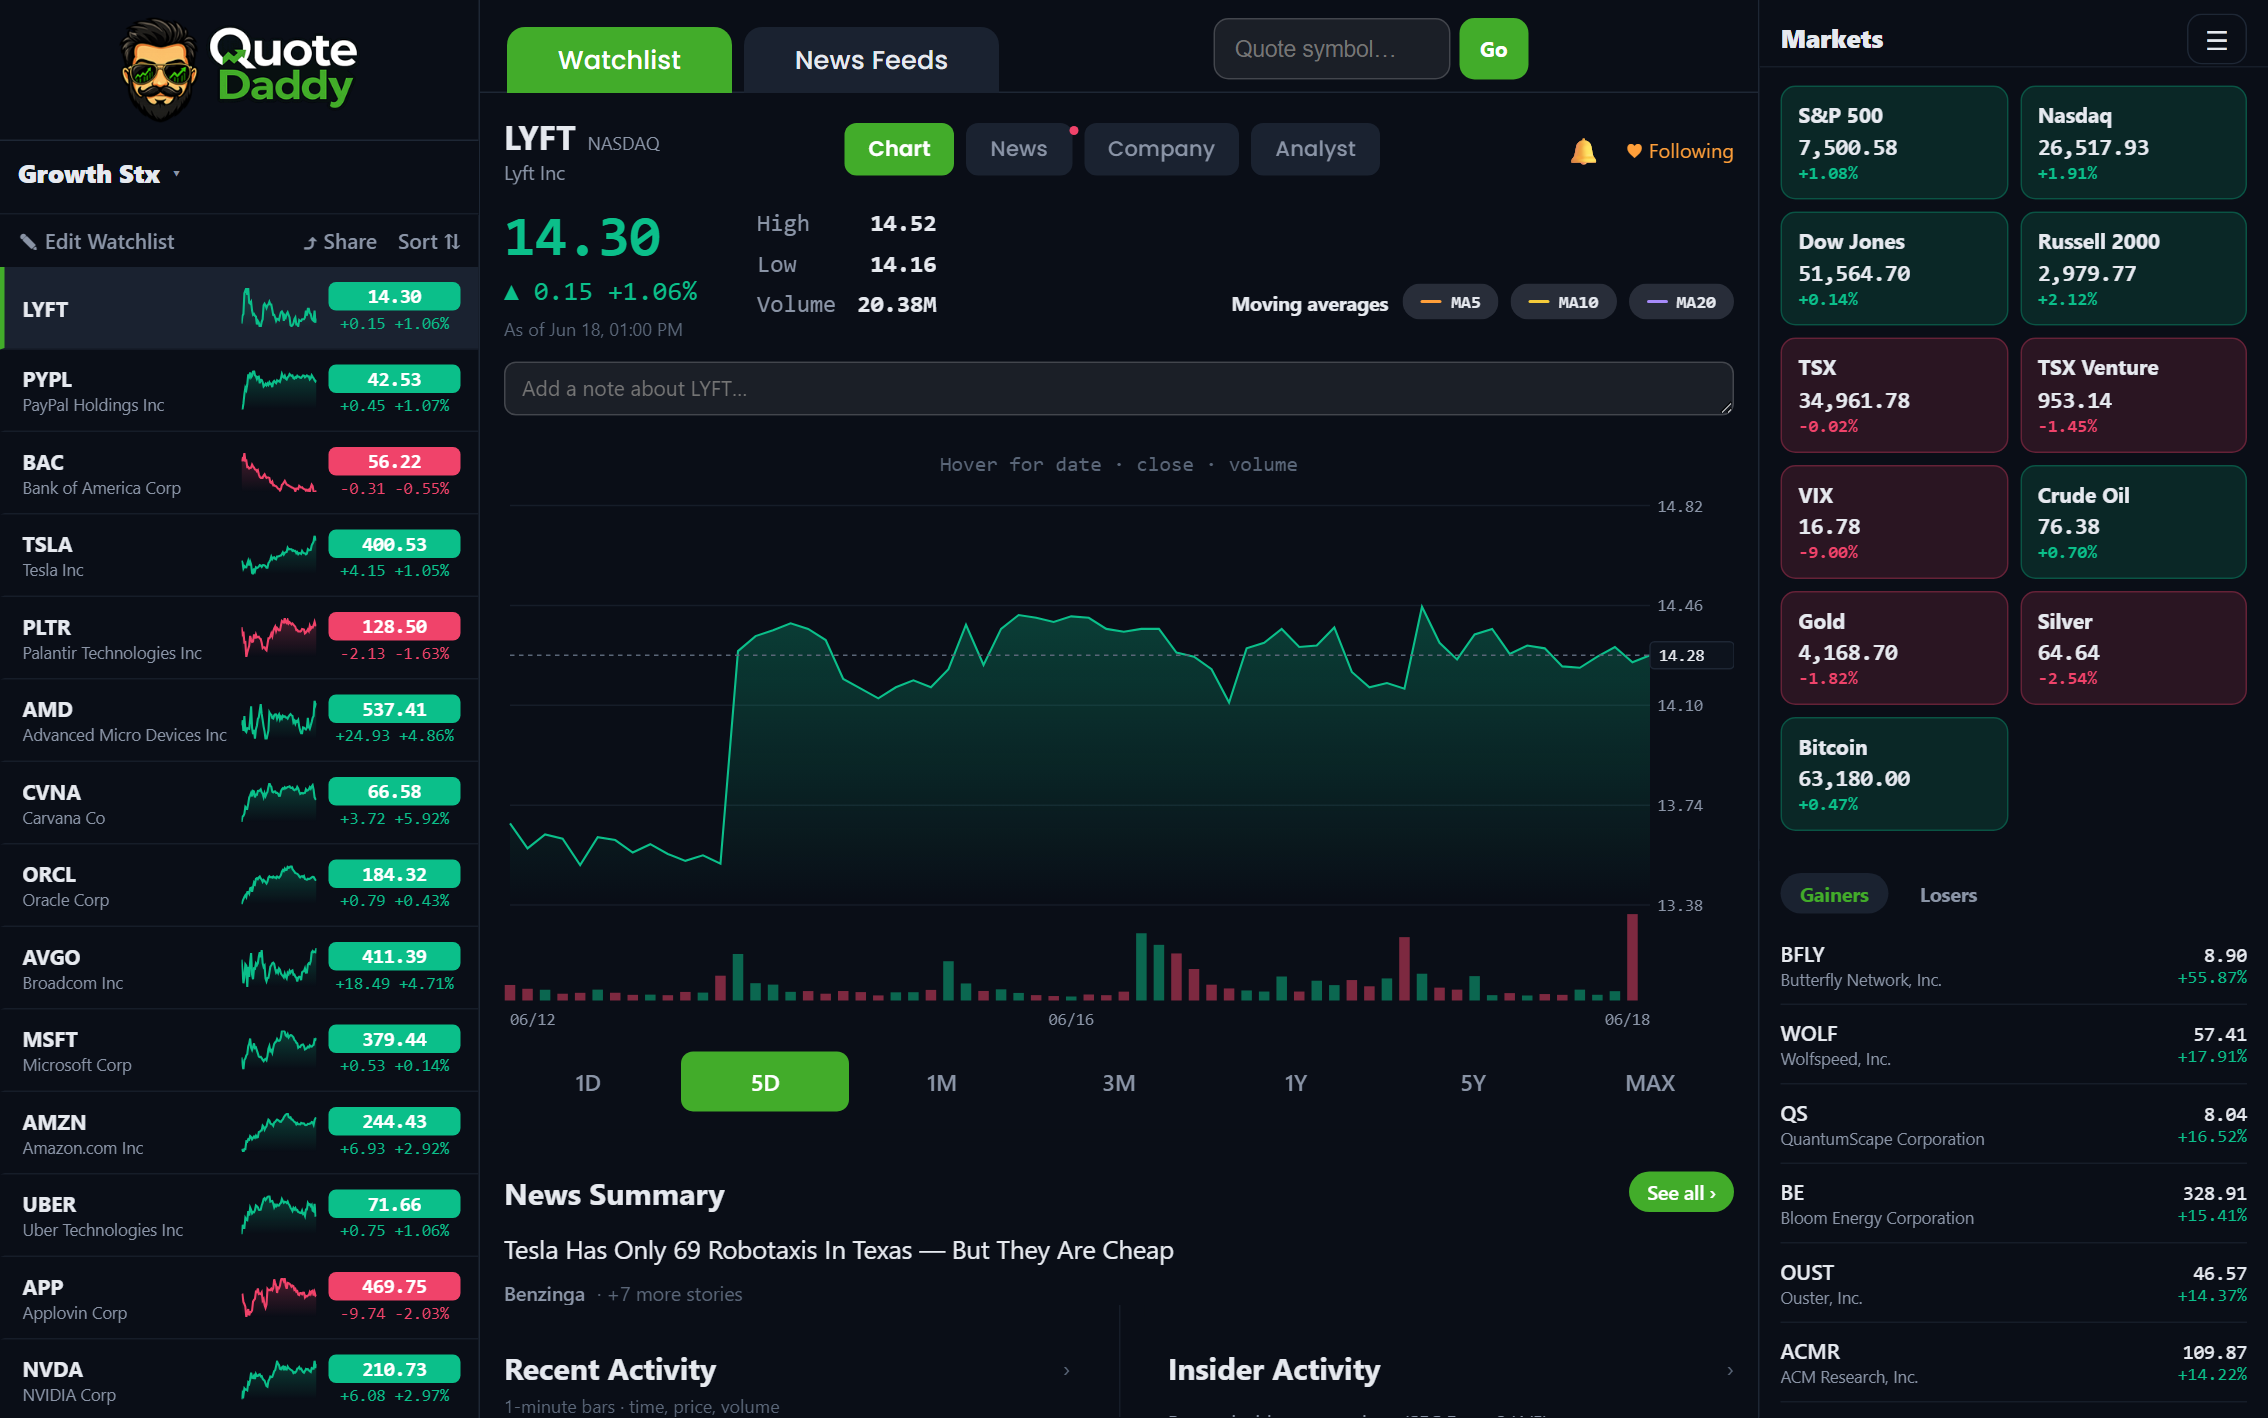Select the 5D chart range

[765, 1083]
